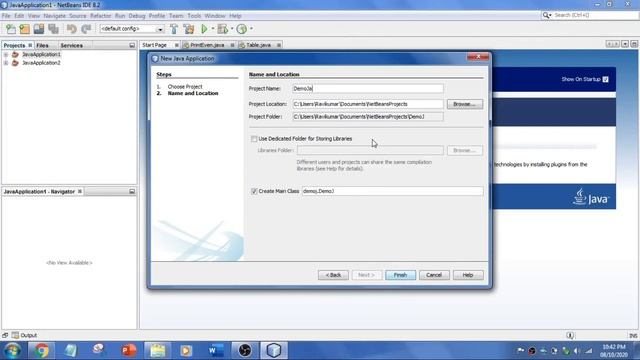This screenshot has height=360, width=640.
Task: Click the Finish button
Action: coord(400,275)
